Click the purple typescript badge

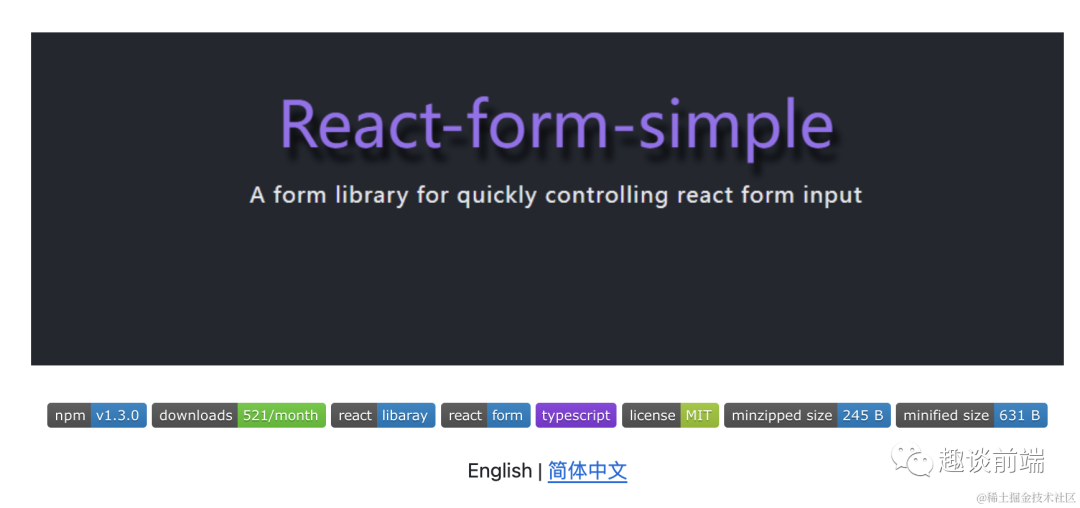[x=576, y=415]
